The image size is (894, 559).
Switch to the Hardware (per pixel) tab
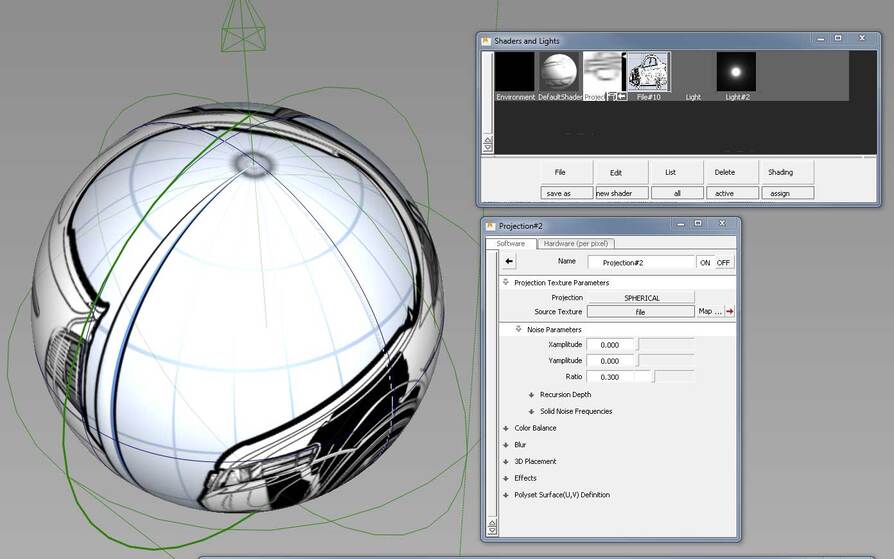tap(578, 244)
